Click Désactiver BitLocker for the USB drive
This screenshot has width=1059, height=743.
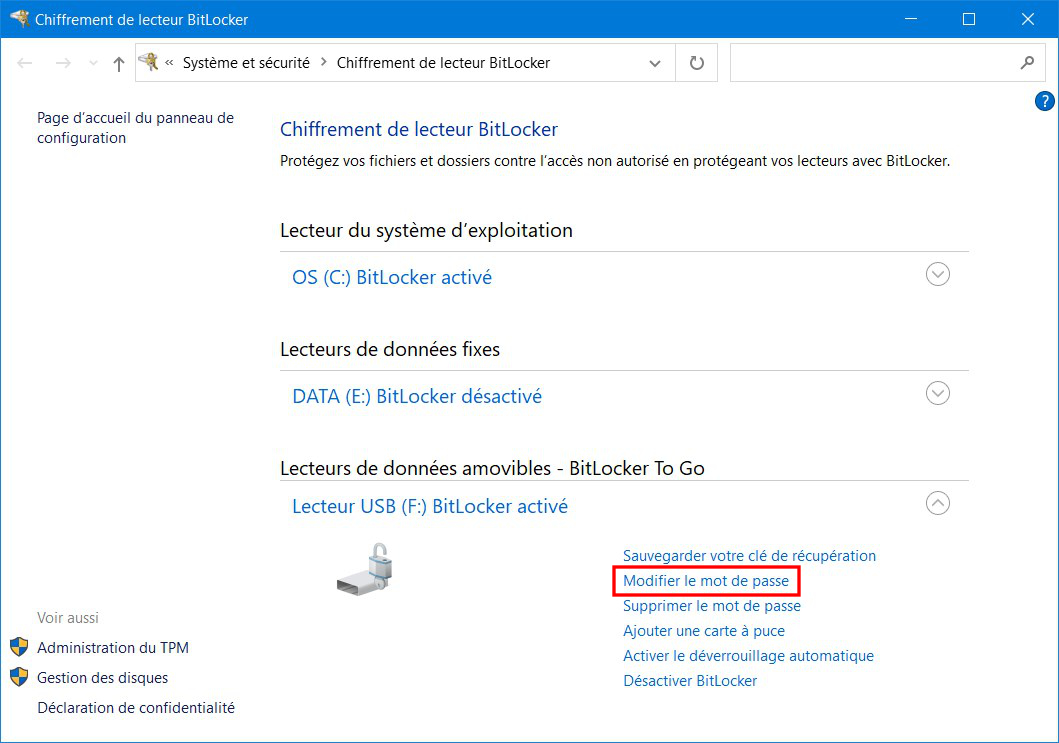(x=690, y=680)
